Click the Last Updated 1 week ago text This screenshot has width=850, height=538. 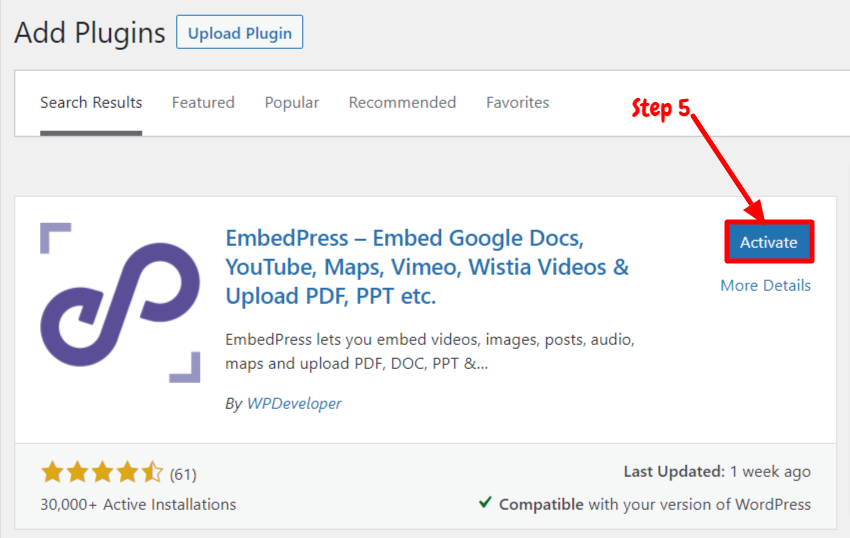(717, 472)
